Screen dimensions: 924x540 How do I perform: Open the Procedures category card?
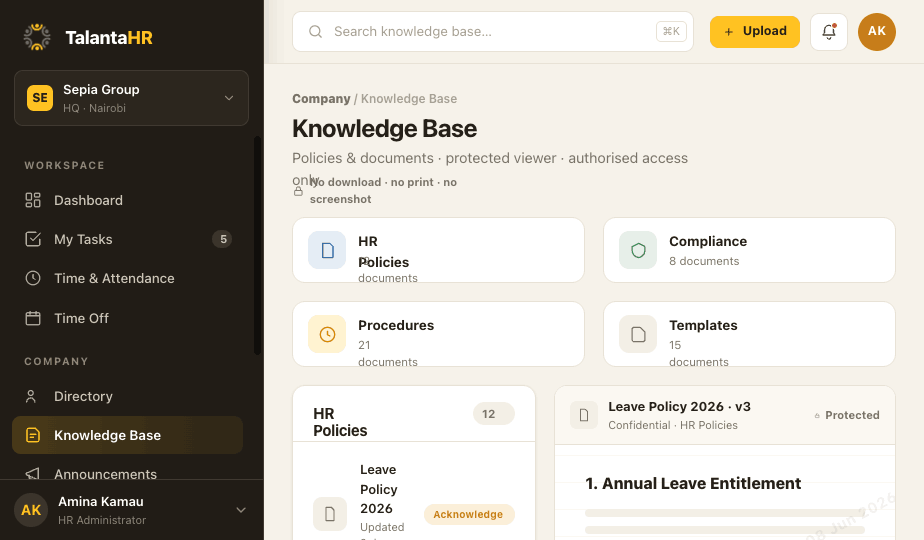pos(438,334)
